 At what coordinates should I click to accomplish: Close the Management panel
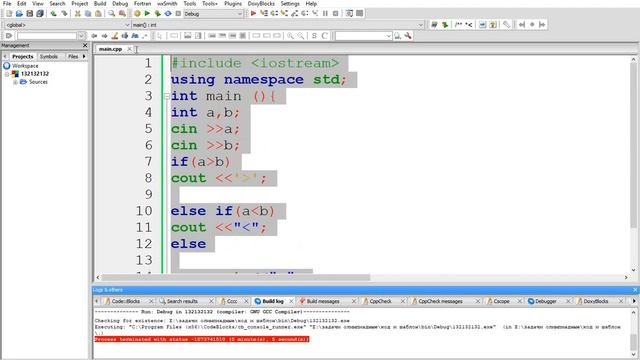85,45
